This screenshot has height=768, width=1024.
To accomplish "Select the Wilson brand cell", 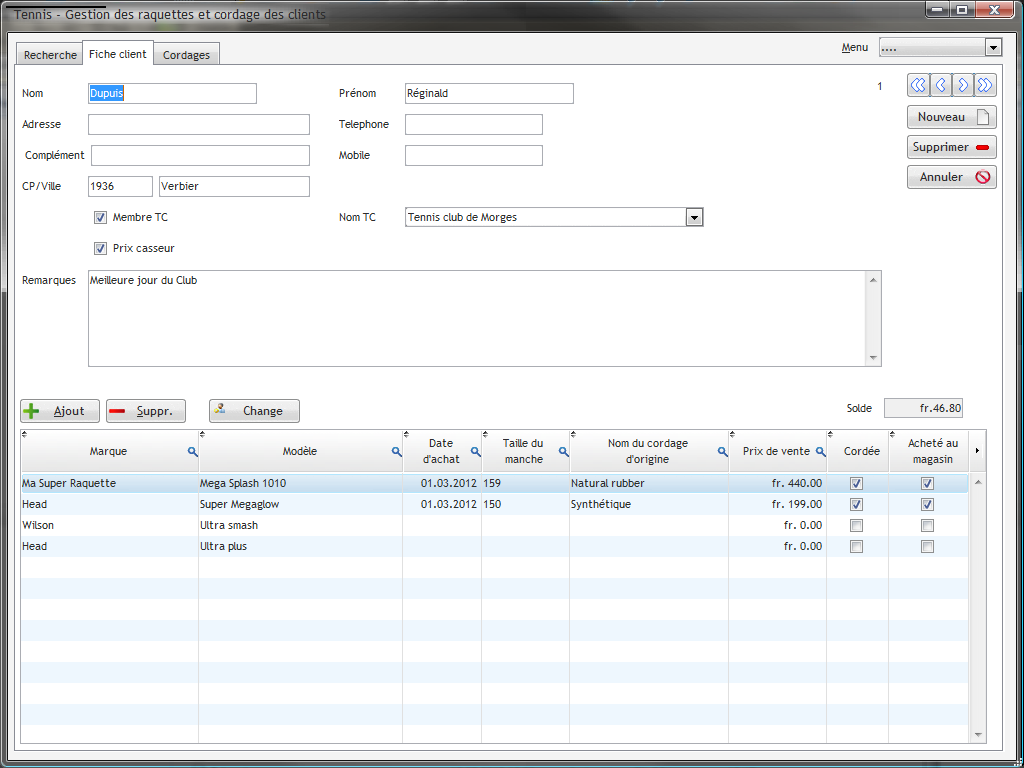I will pyautogui.click(x=110, y=525).
